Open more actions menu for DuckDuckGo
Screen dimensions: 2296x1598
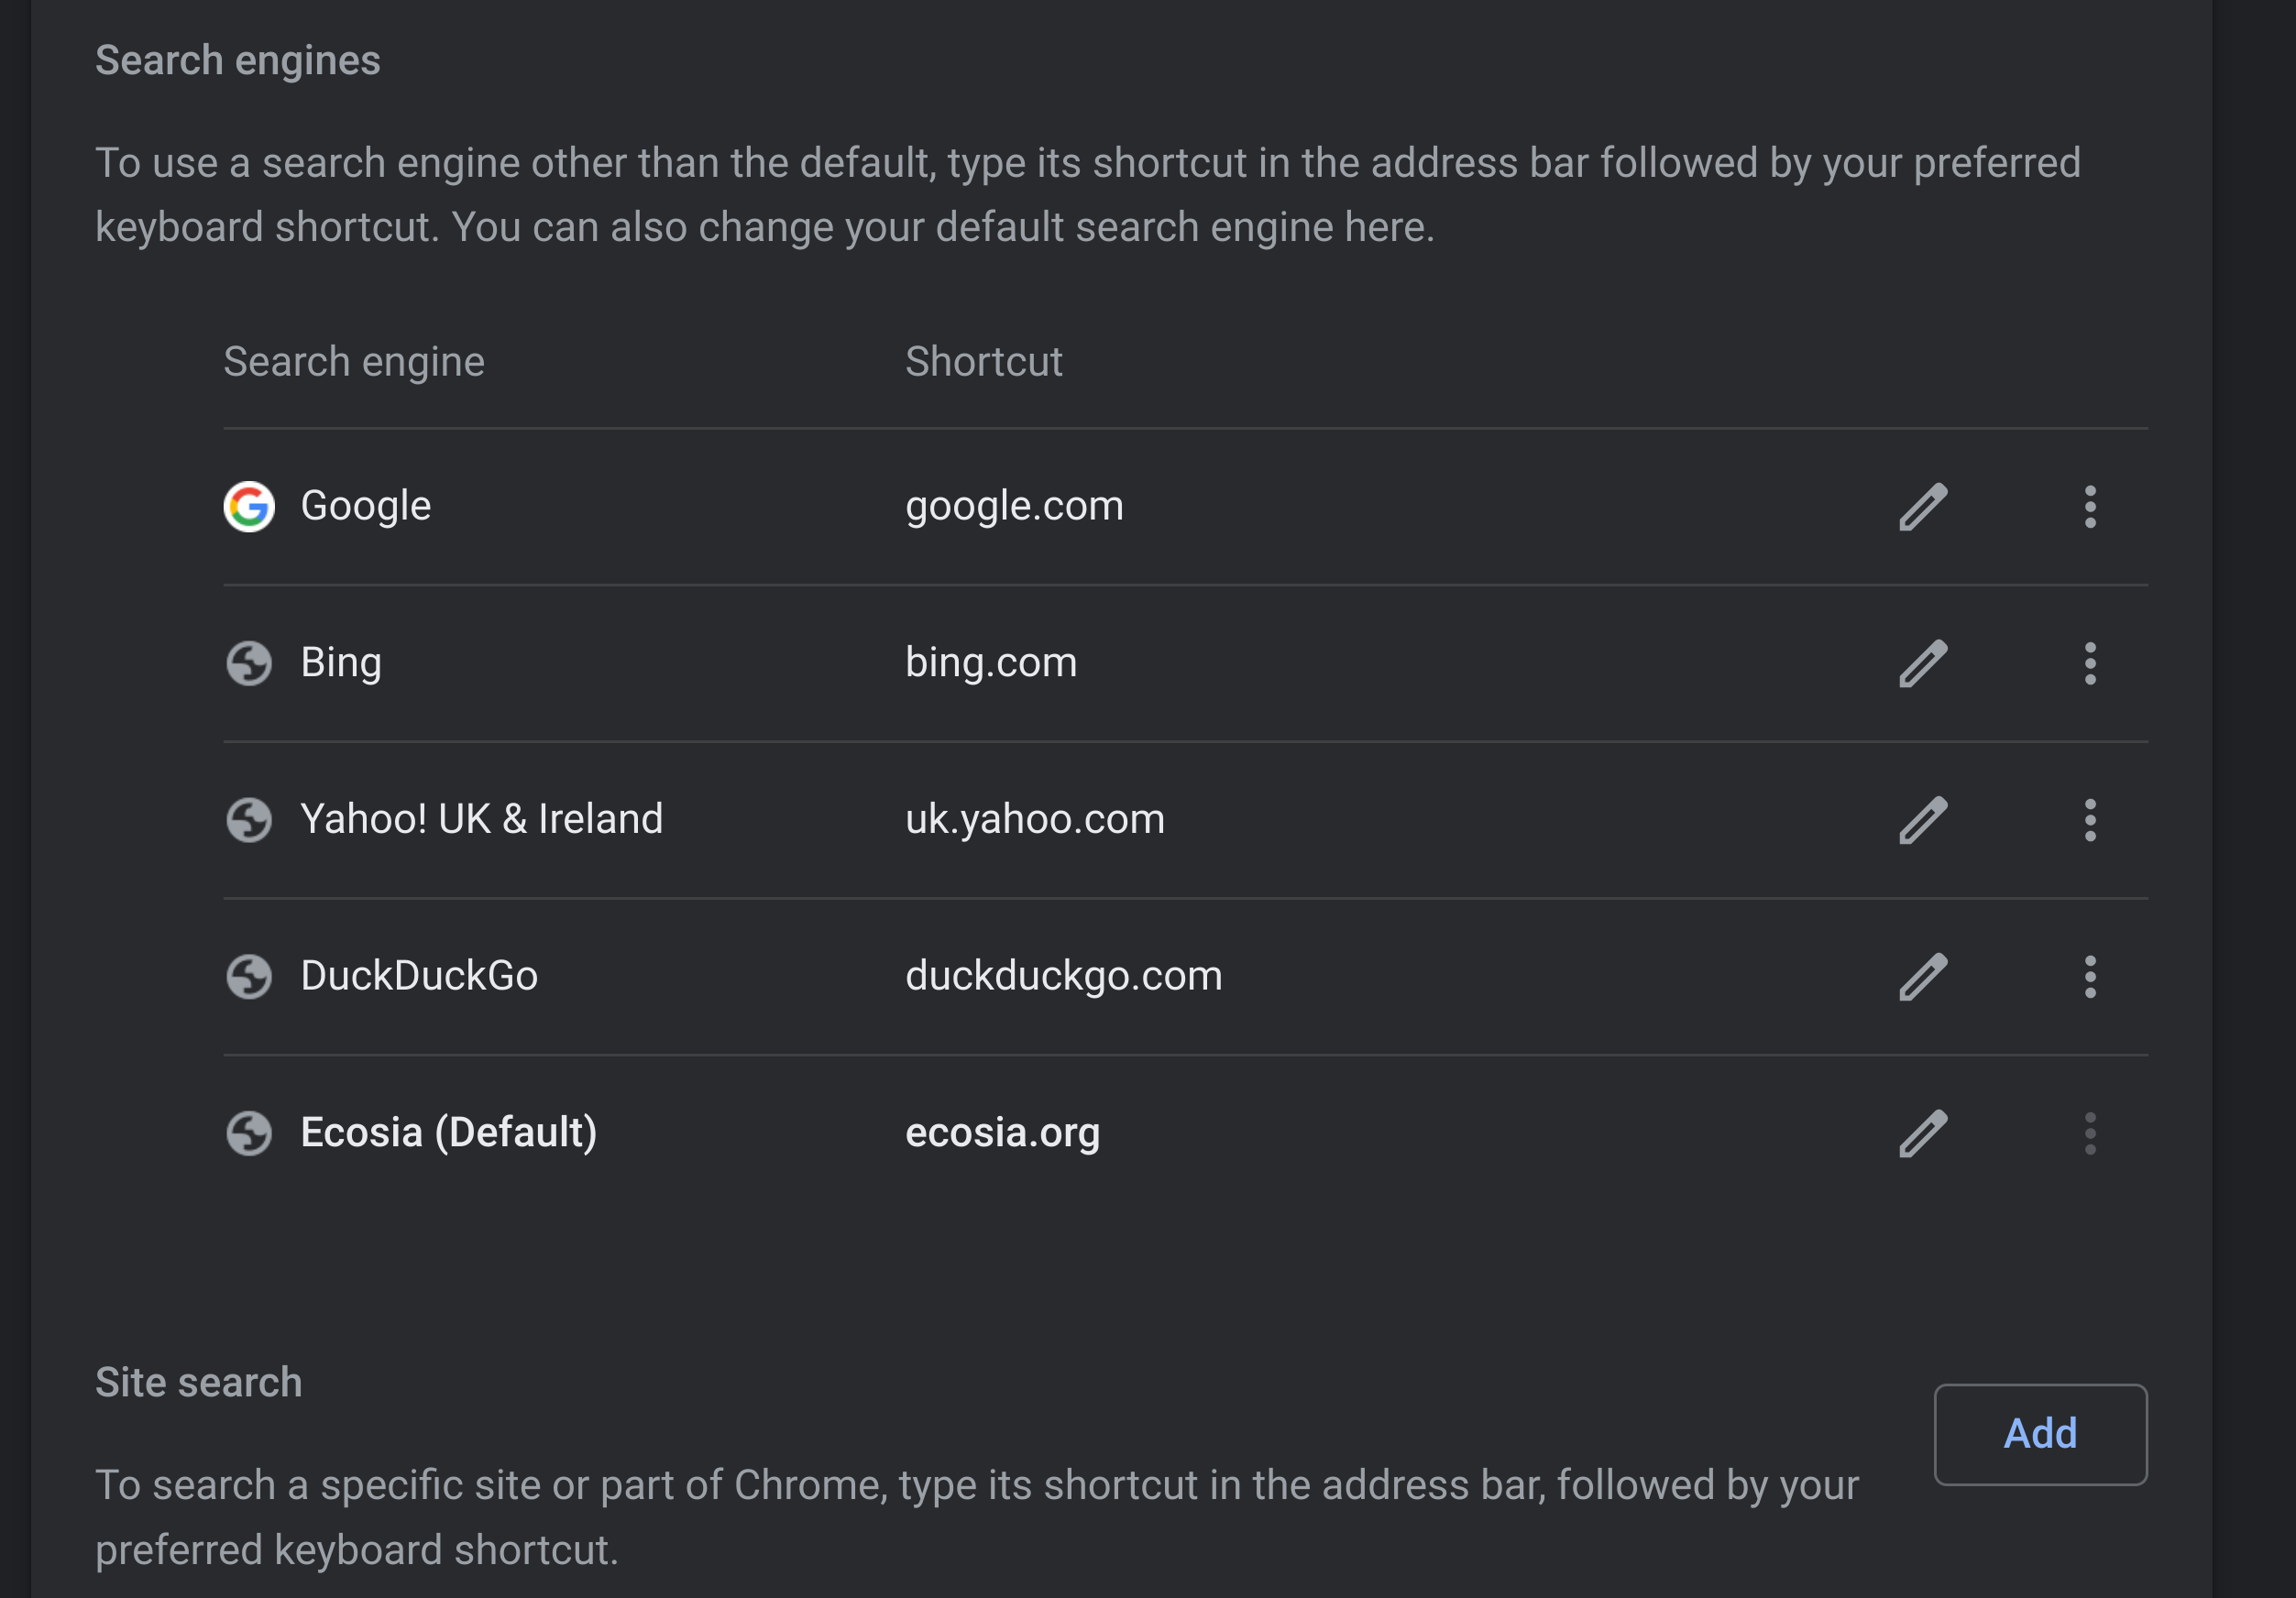click(x=2089, y=977)
